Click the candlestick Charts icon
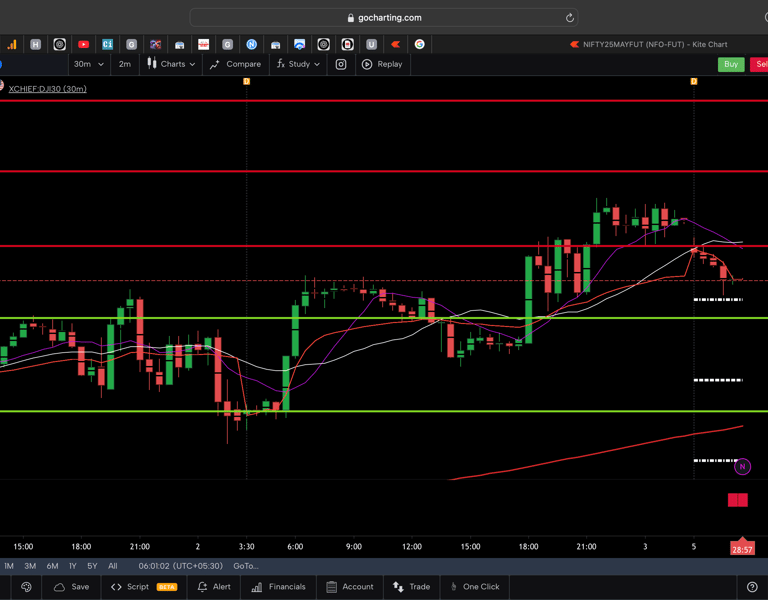 (x=152, y=64)
